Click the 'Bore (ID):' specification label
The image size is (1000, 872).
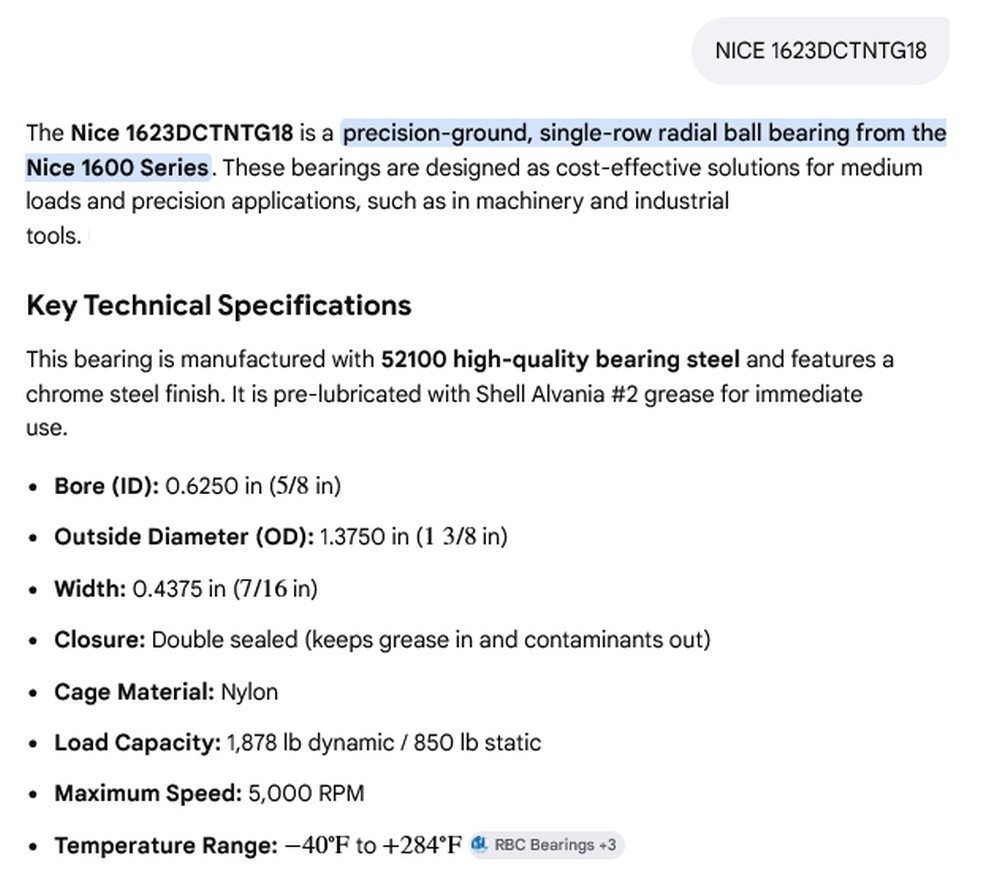coord(107,486)
